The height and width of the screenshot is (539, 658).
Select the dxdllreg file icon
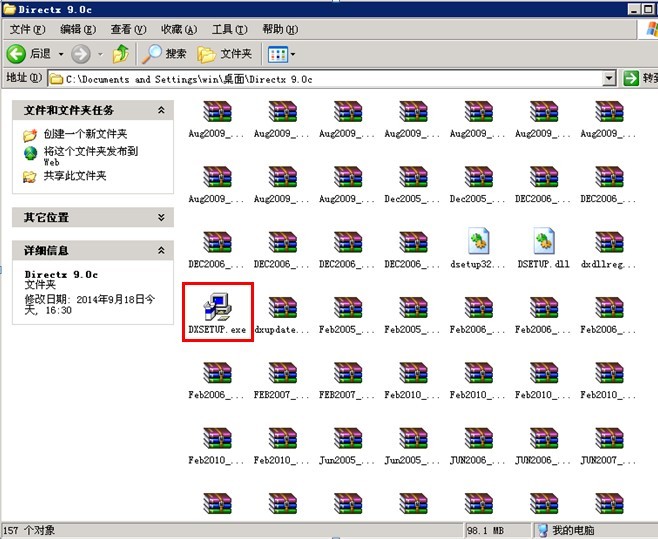[609, 242]
